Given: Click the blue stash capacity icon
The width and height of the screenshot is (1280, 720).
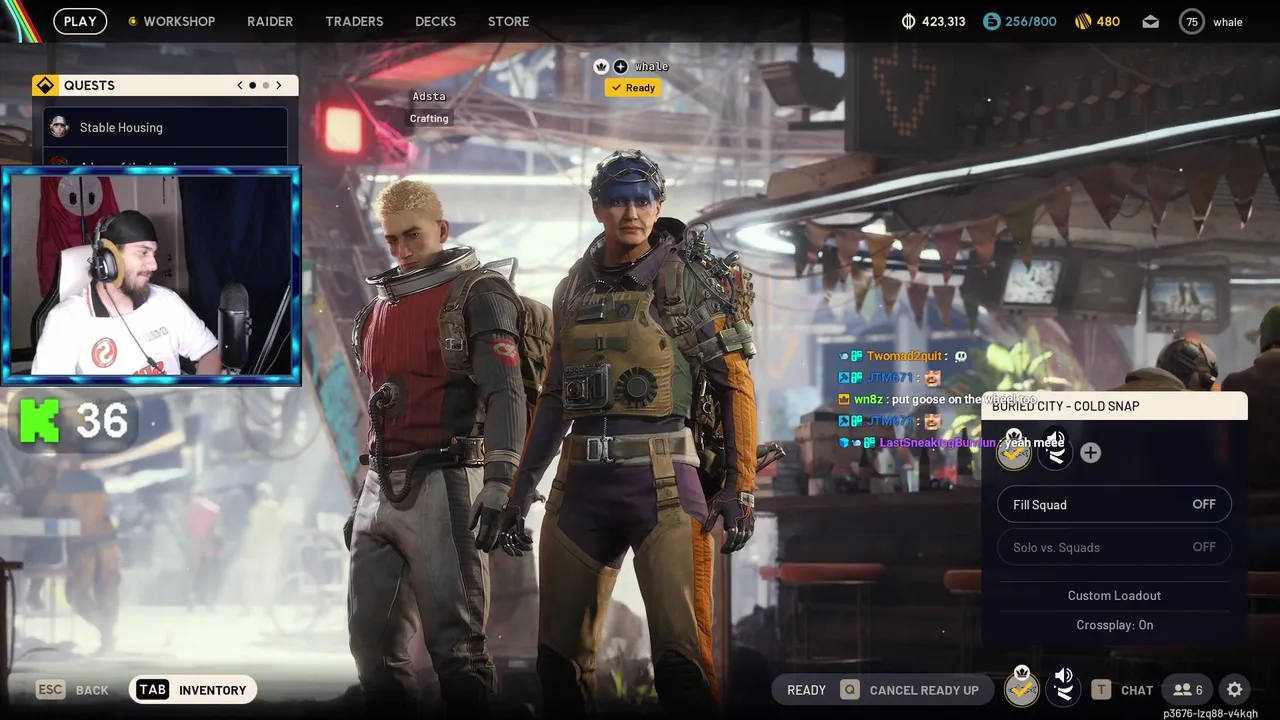Looking at the screenshot, I should click(991, 21).
